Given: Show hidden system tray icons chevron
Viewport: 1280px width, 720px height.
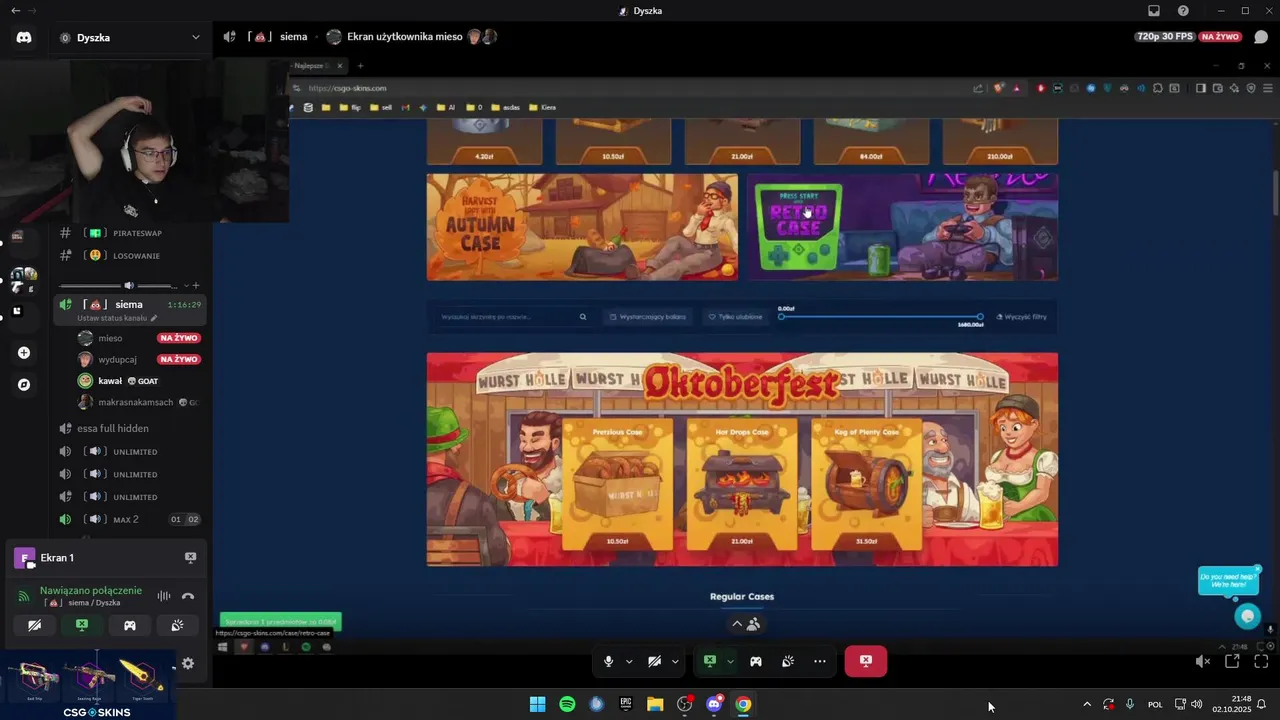Looking at the screenshot, I should [x=1087, y=704].
